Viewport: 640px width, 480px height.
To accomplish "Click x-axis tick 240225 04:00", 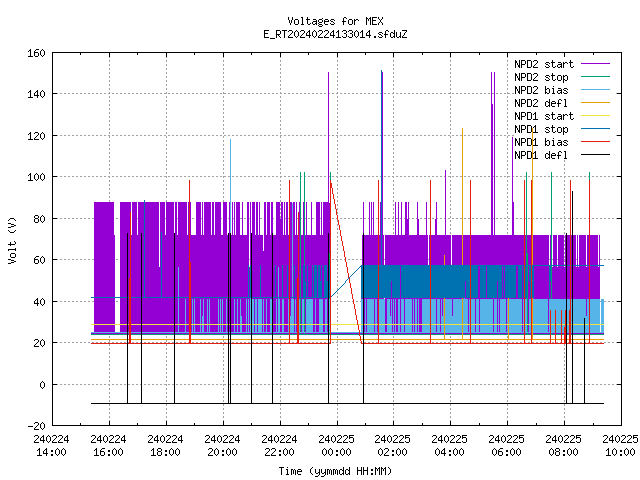I will 449,446.
